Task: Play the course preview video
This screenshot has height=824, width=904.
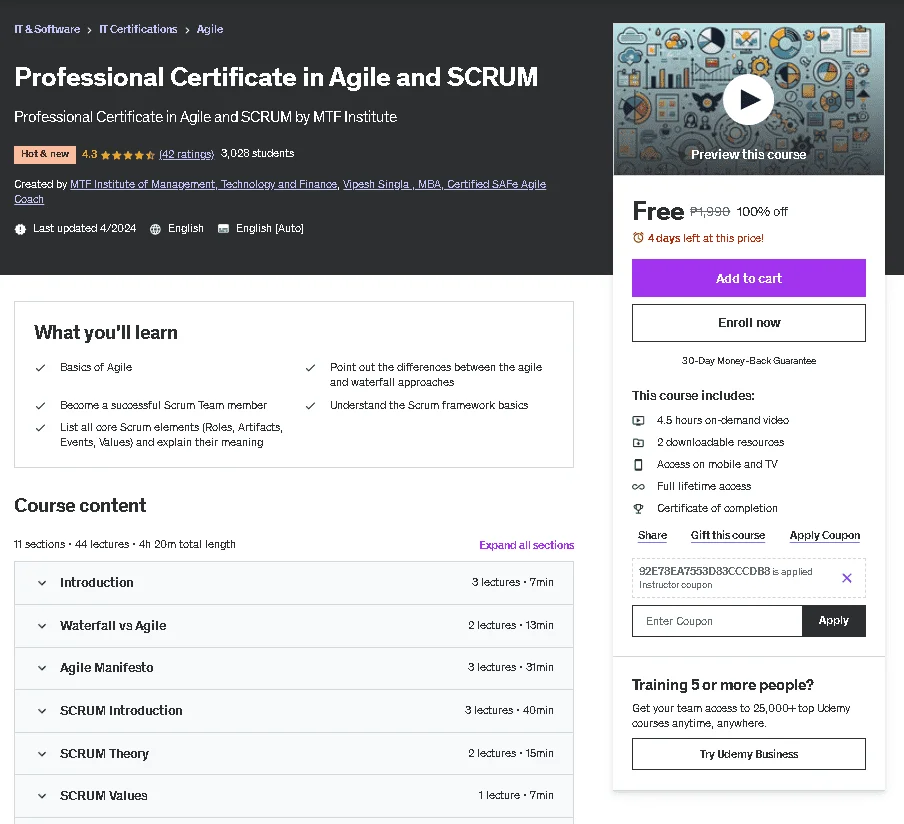Action: (x=748, y=99)
